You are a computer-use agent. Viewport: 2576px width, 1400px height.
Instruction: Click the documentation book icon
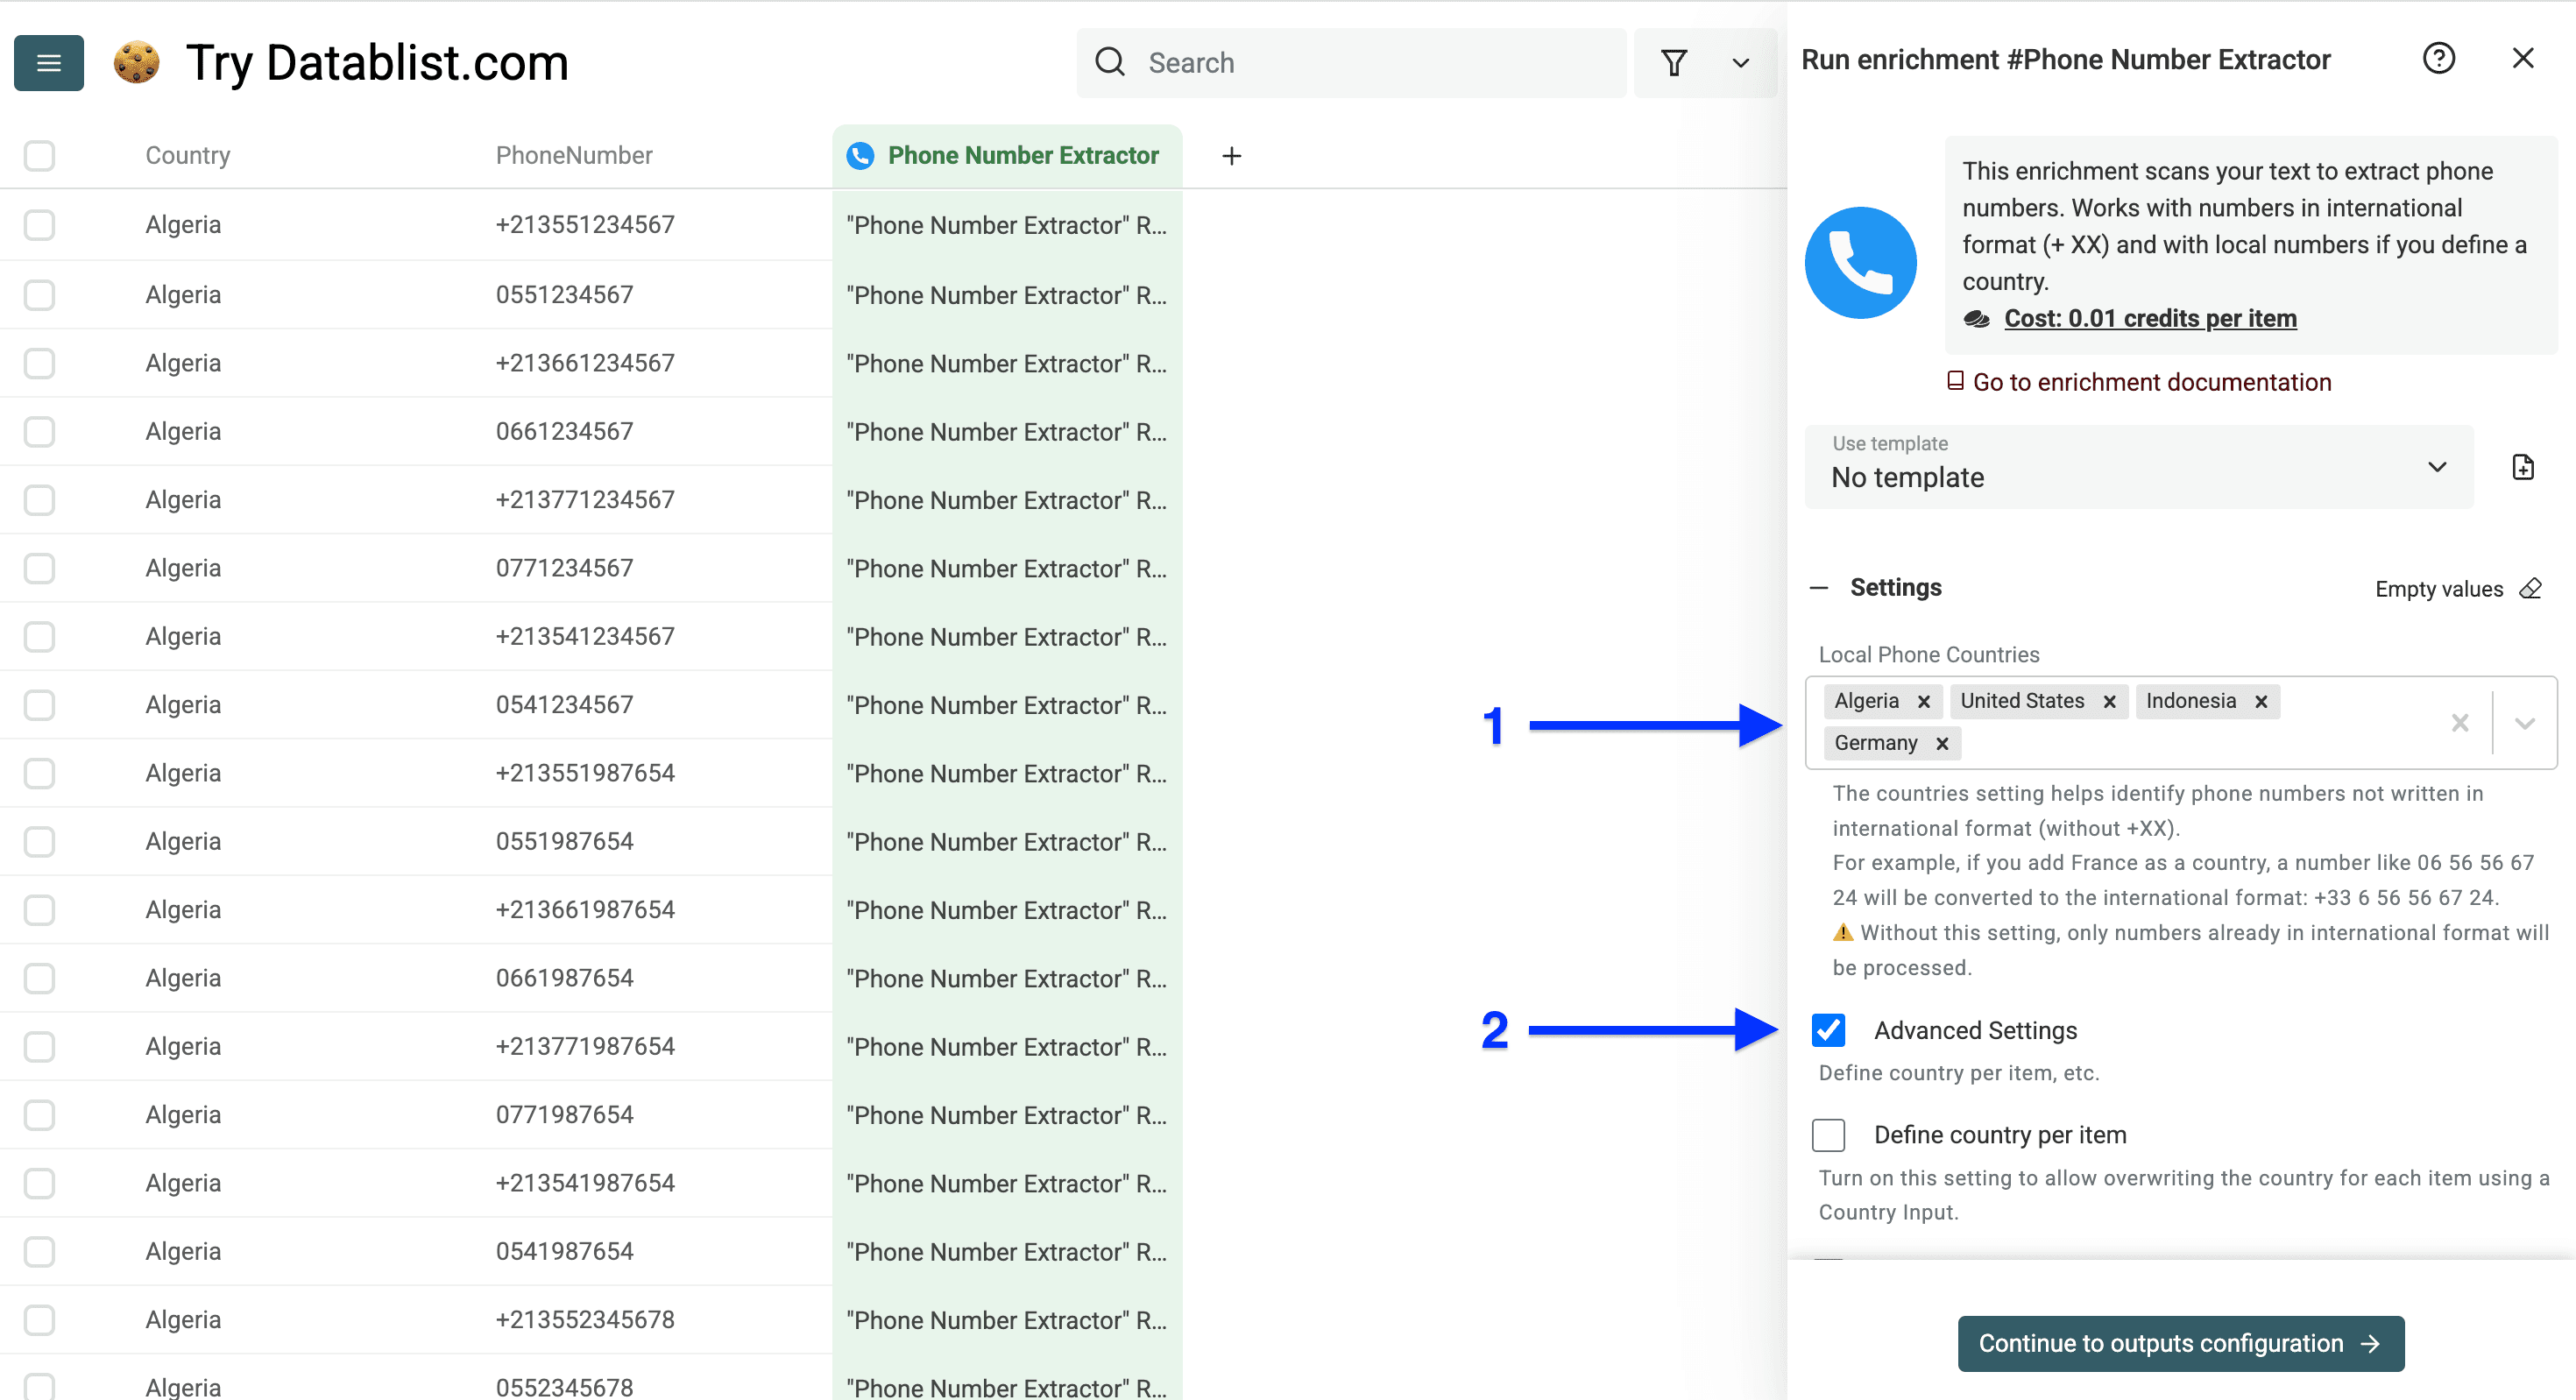(1955, 381)
